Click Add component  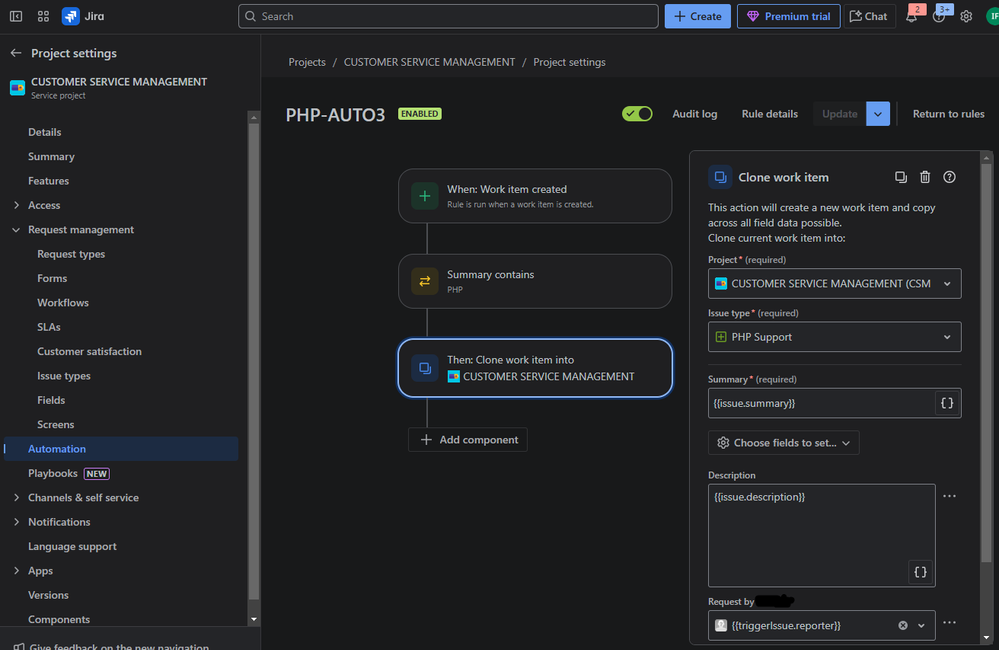(x=468, y=440)
